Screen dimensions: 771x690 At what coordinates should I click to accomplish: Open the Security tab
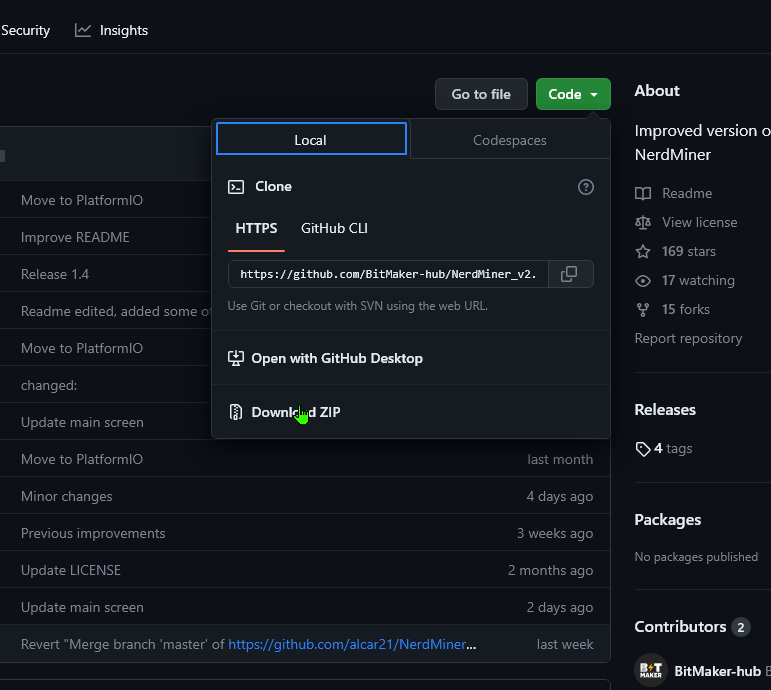pos(26,30)
